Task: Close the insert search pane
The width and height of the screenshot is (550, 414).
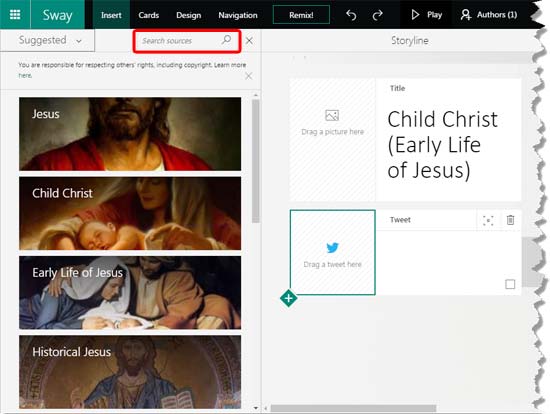Action: [x=249, y=41]
